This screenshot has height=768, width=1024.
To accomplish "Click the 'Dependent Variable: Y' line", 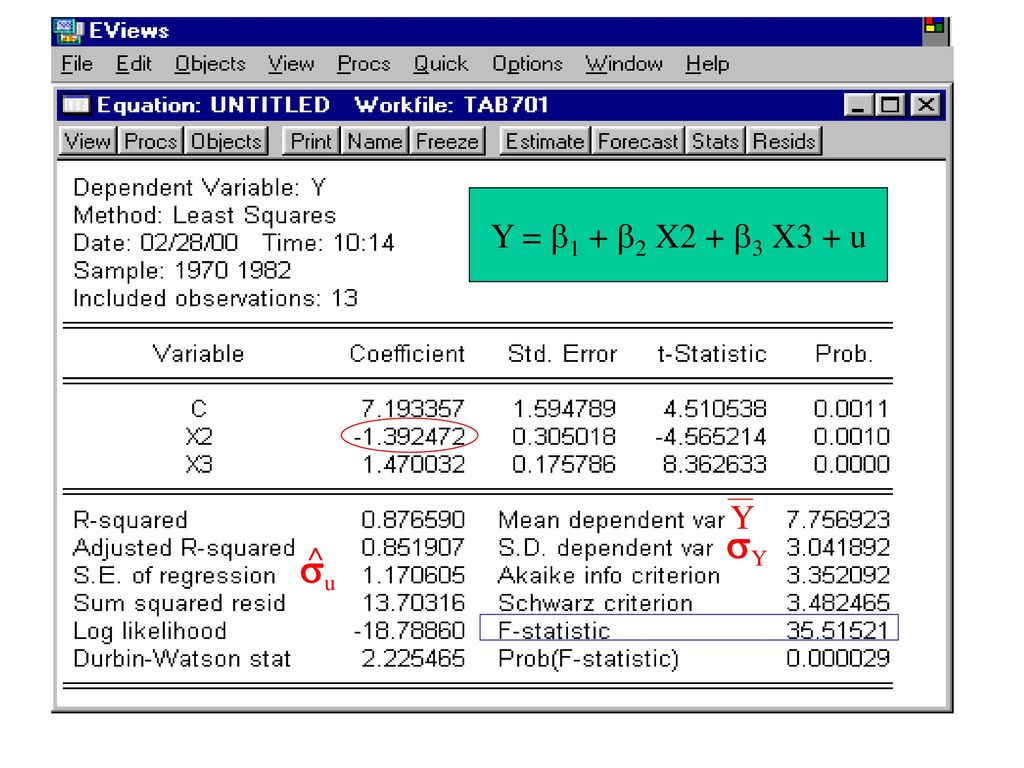I will 199,187.
